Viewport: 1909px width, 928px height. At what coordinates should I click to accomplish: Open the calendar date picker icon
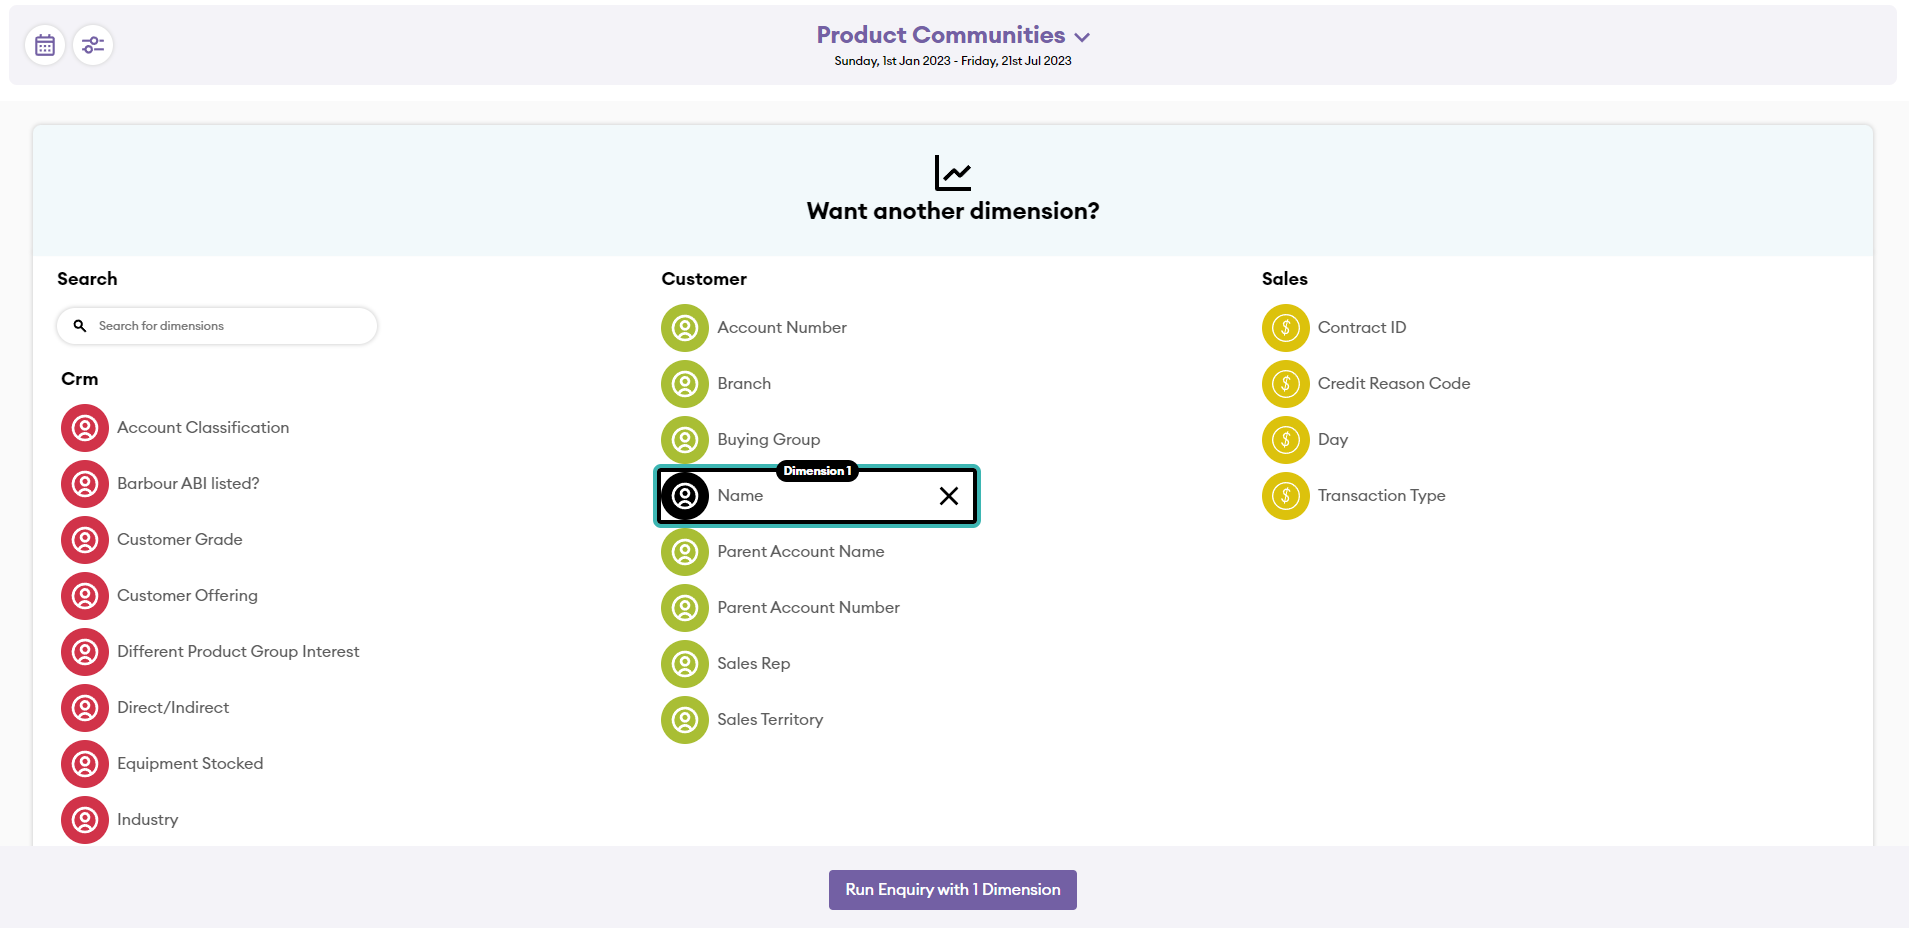(45, 45)
